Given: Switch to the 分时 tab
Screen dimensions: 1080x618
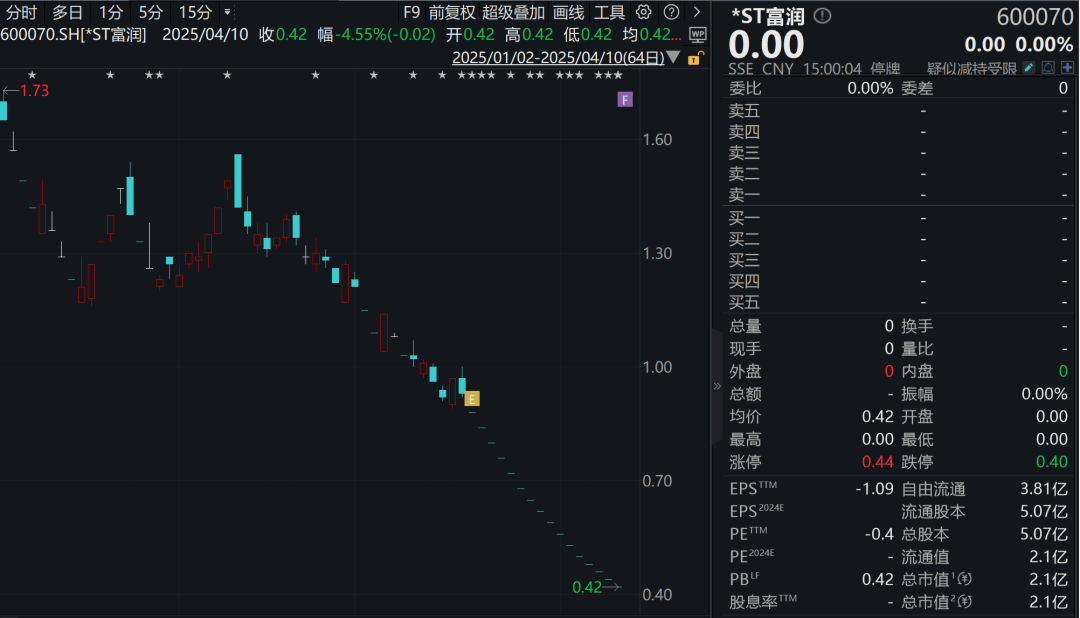Looking at the screenshot, I should click(x=21, y=12).
